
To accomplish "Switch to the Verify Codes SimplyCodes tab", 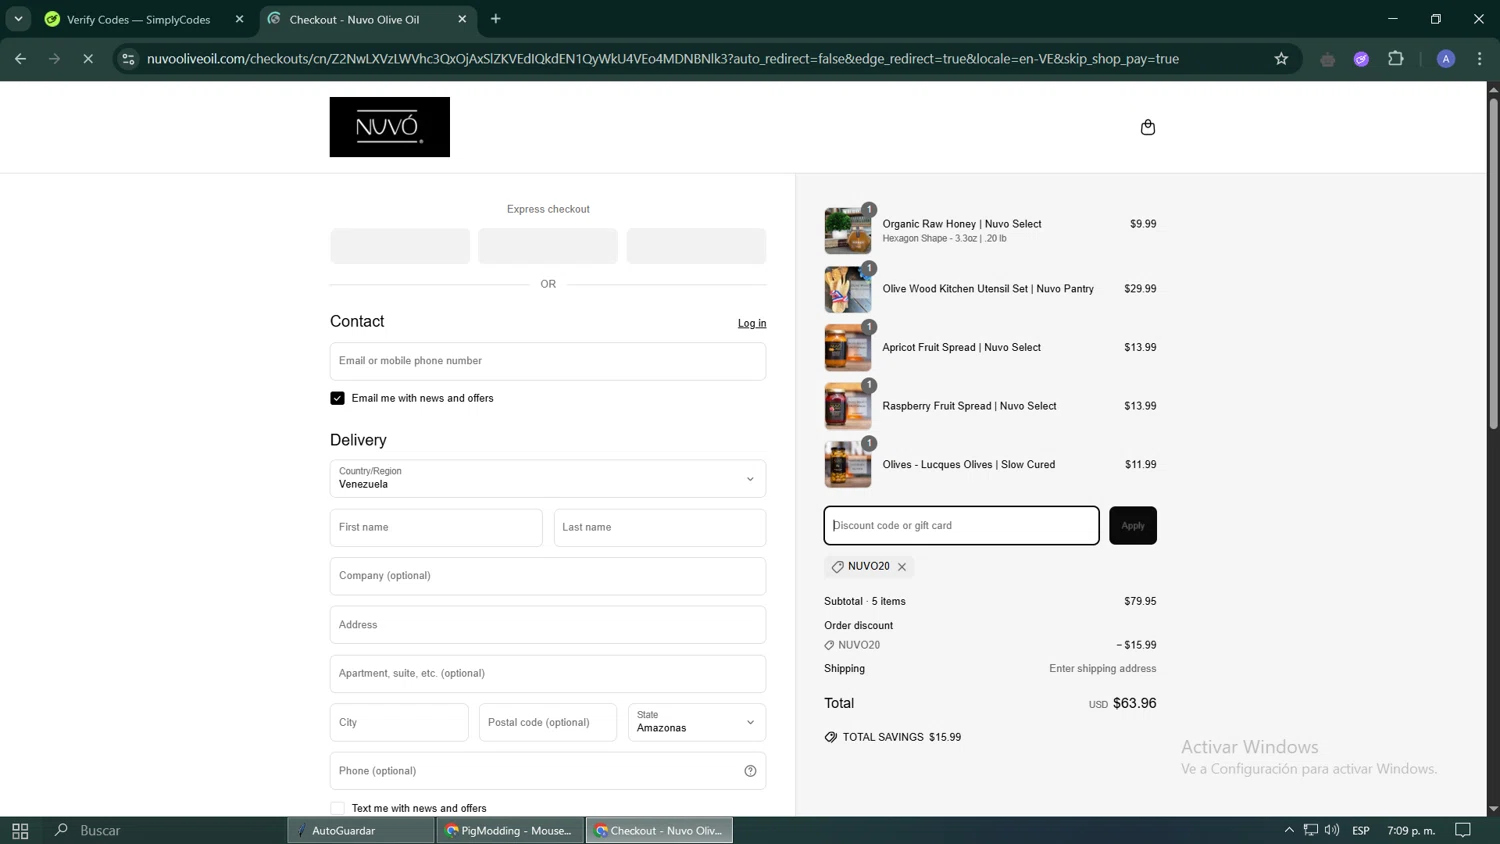I will 138,19.
